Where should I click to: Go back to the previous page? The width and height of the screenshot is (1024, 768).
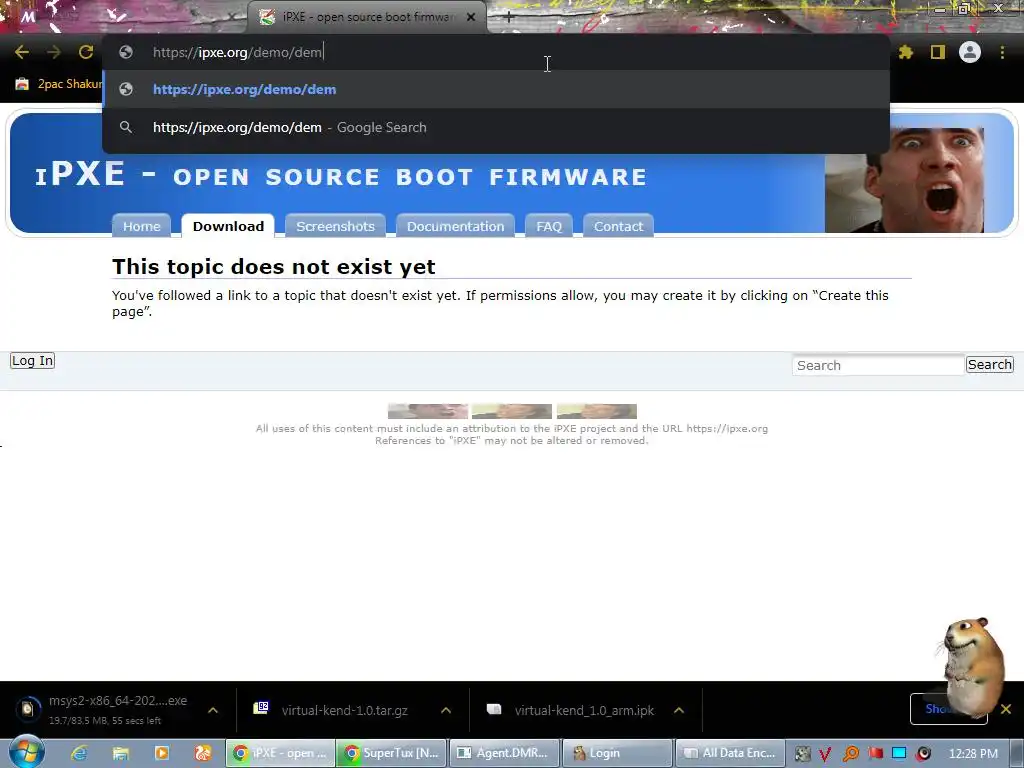22,52
